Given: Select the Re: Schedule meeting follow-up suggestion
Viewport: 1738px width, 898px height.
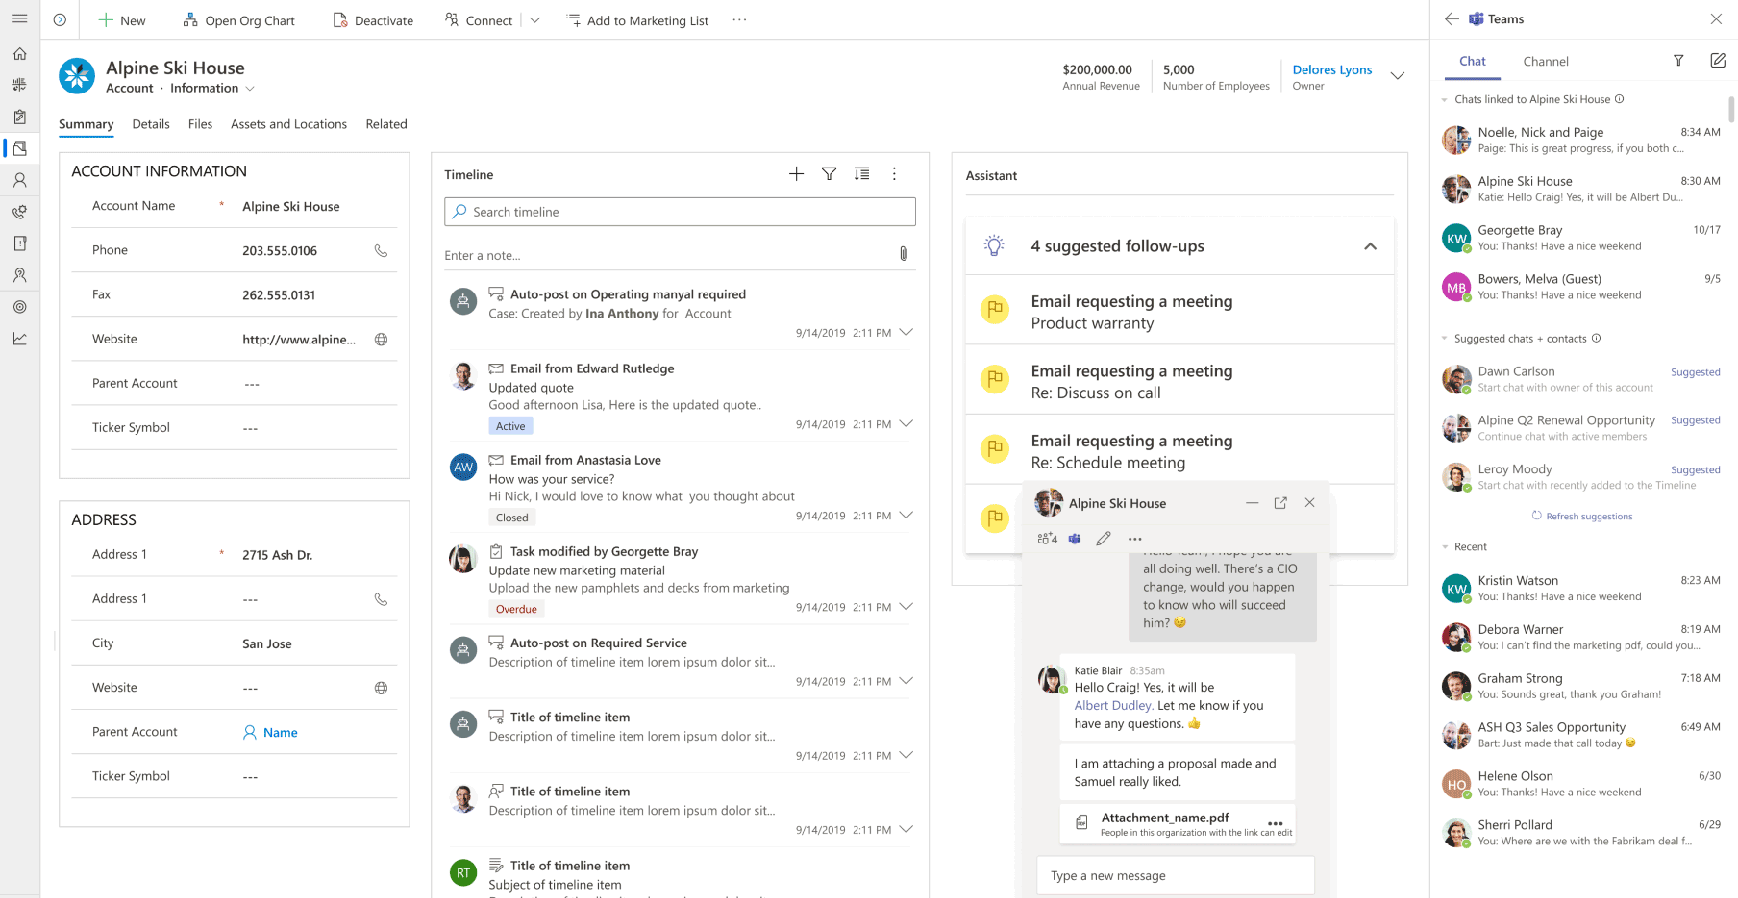Looking at the screenshot, I should pyautogui.click(x=1180, y=450).
